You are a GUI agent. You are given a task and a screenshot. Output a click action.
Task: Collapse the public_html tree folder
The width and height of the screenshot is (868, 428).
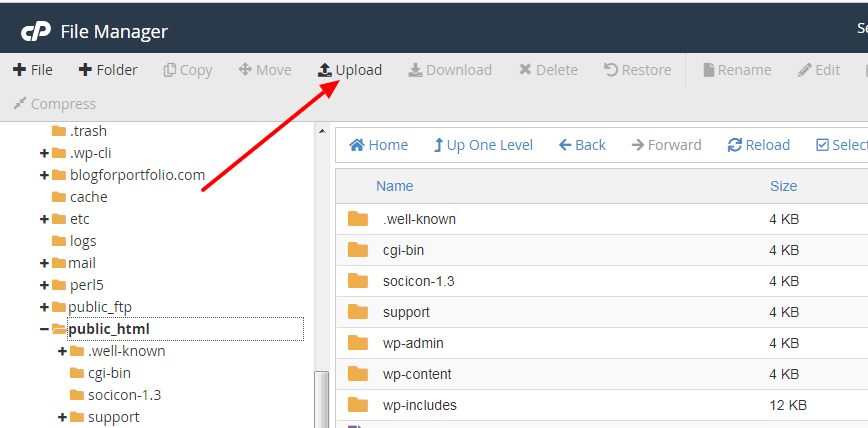point(44,329)
